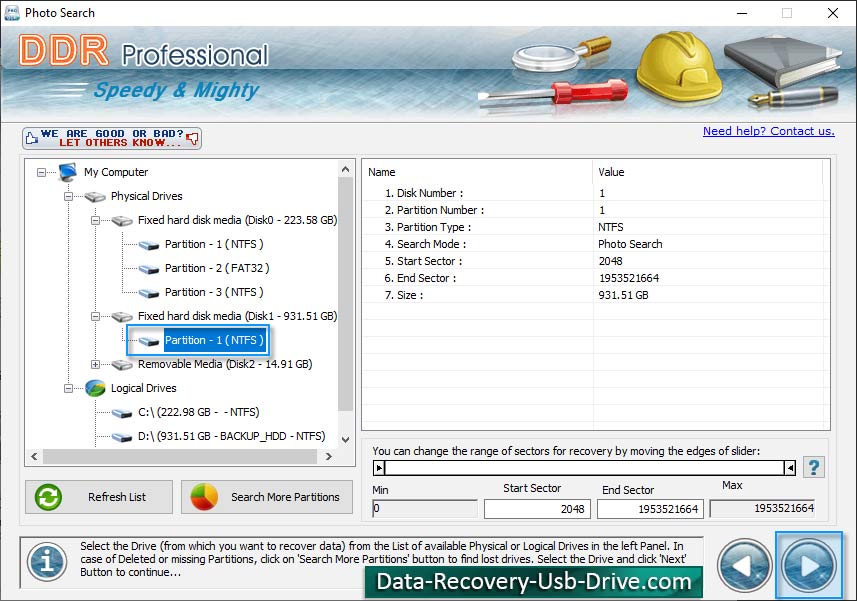
Task: Collapse the Physical Drives node
Action: (x=68, y=197)
